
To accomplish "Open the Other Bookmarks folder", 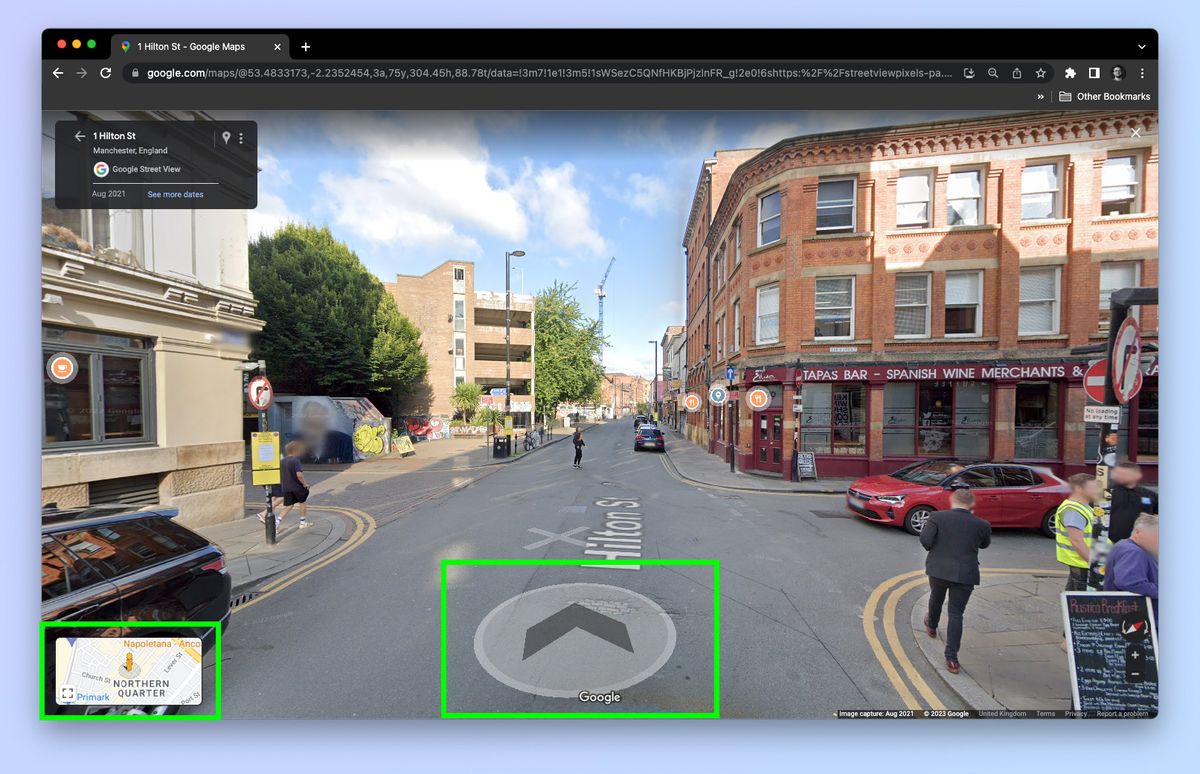I will pyautogui.click(x=1104, y=96).
